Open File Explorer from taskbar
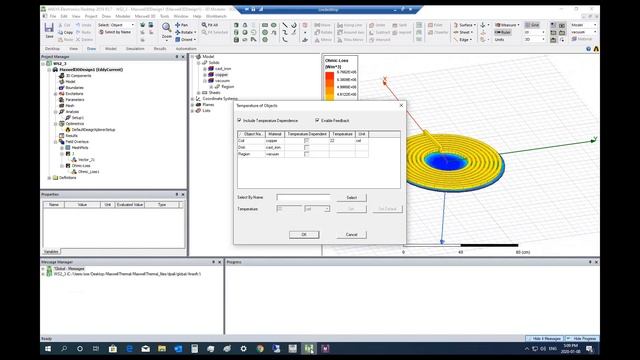640x360 pixels. (162, 349)
